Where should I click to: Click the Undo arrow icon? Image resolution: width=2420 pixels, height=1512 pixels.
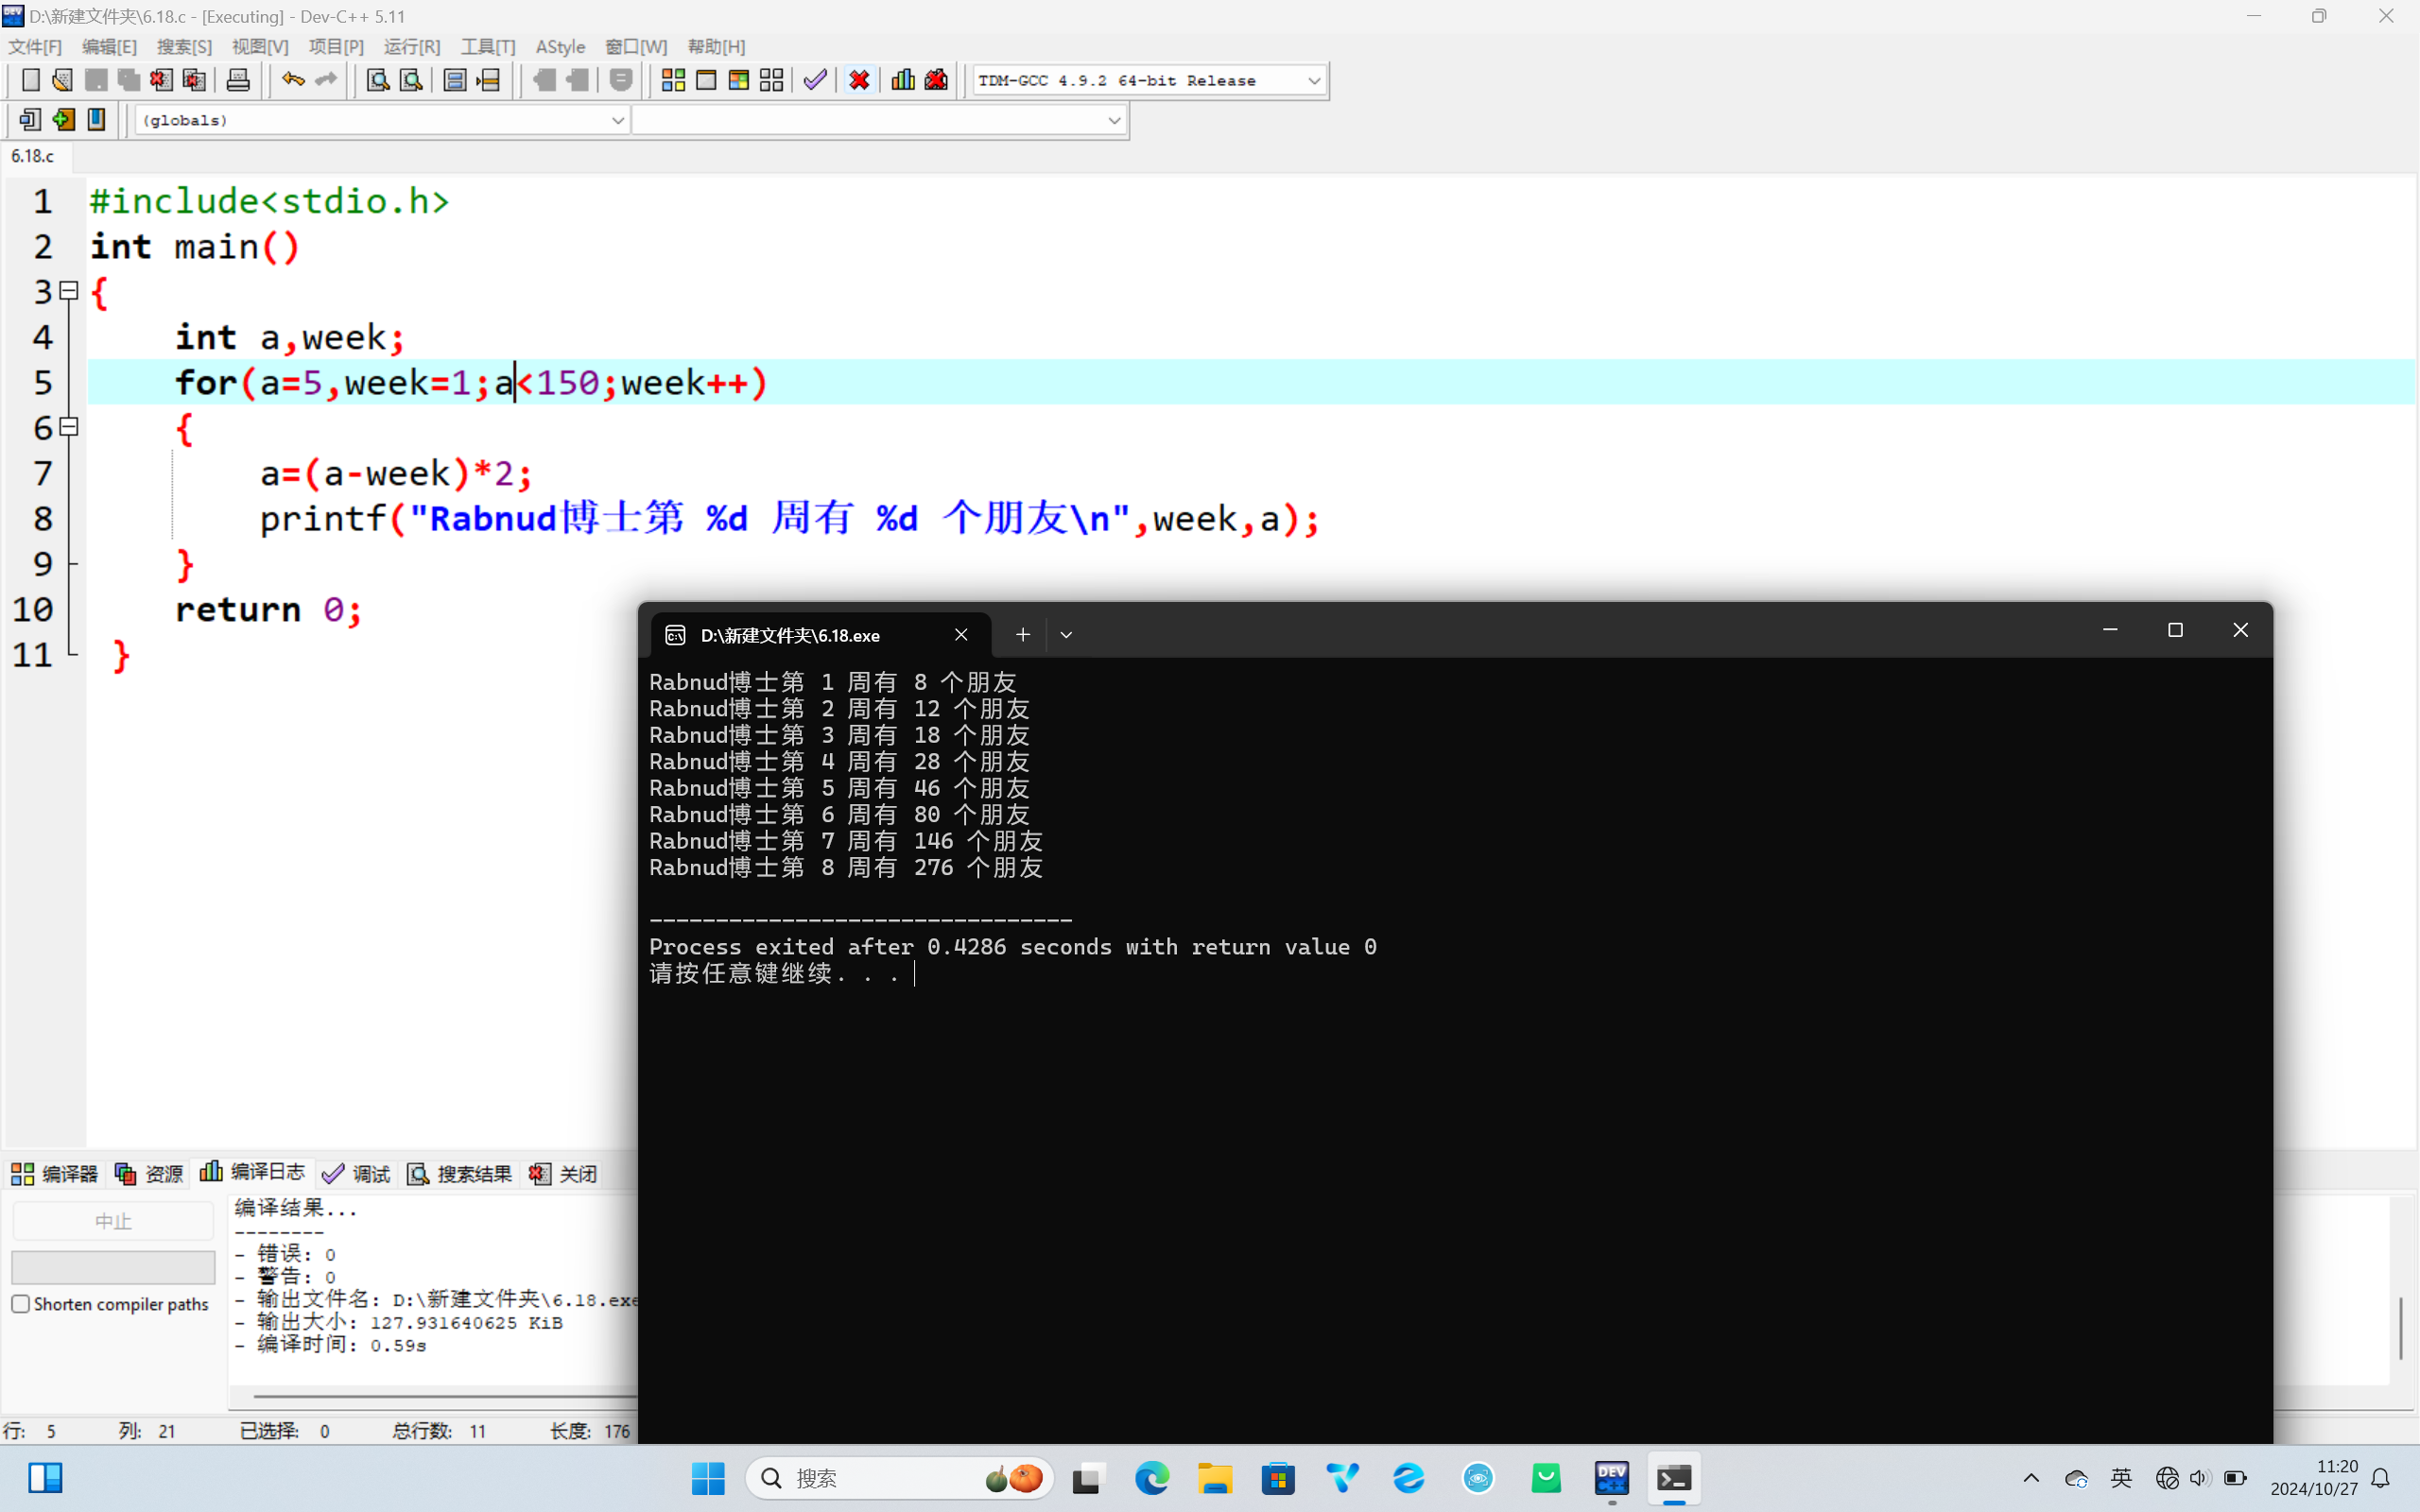click(292, 80)
